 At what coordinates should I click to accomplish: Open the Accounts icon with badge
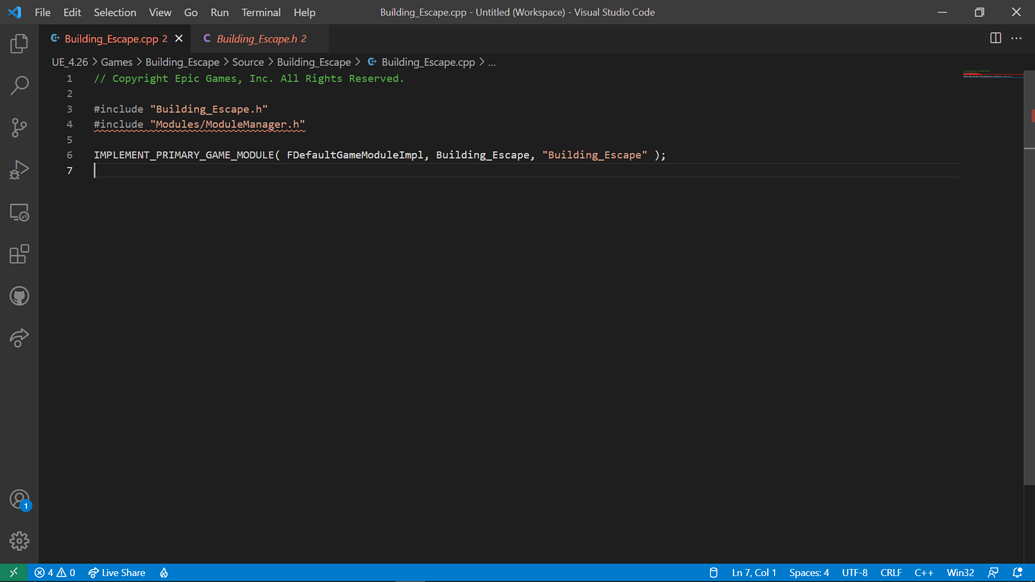click(x=19, y=499)
